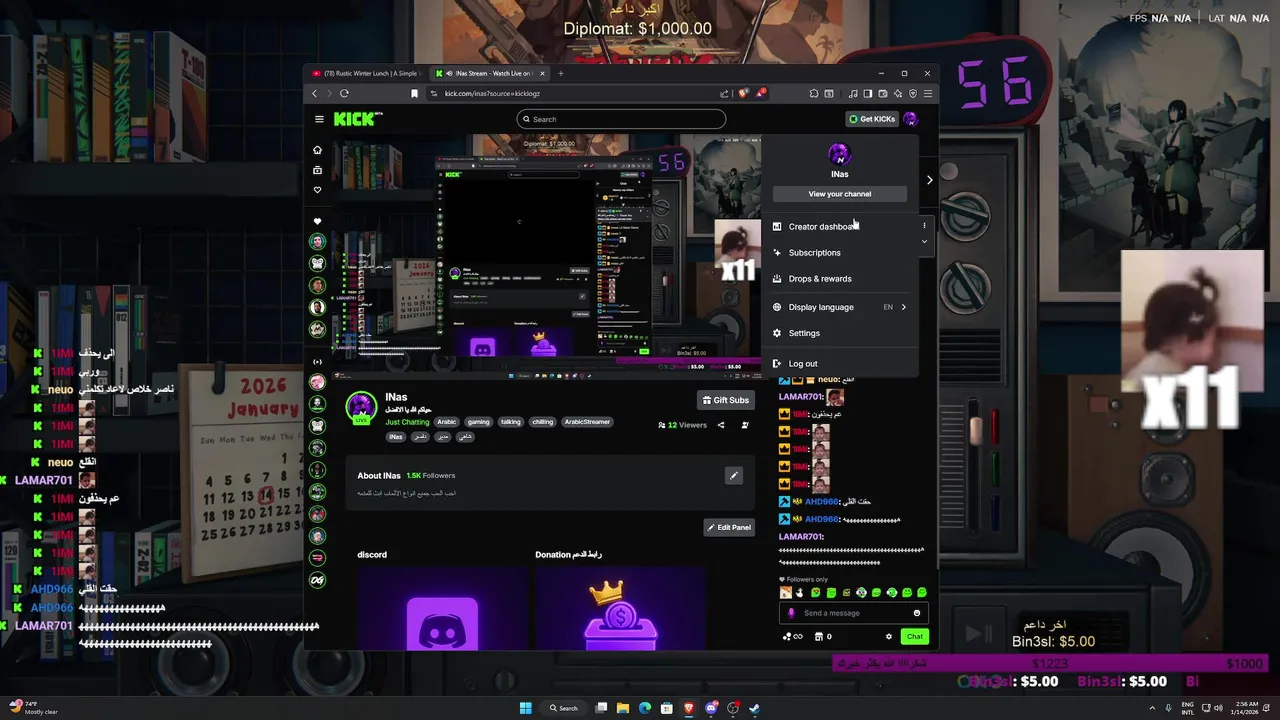Screen dimensions: 1280x720
Task: Reload the page in browser
Action: 344,93
